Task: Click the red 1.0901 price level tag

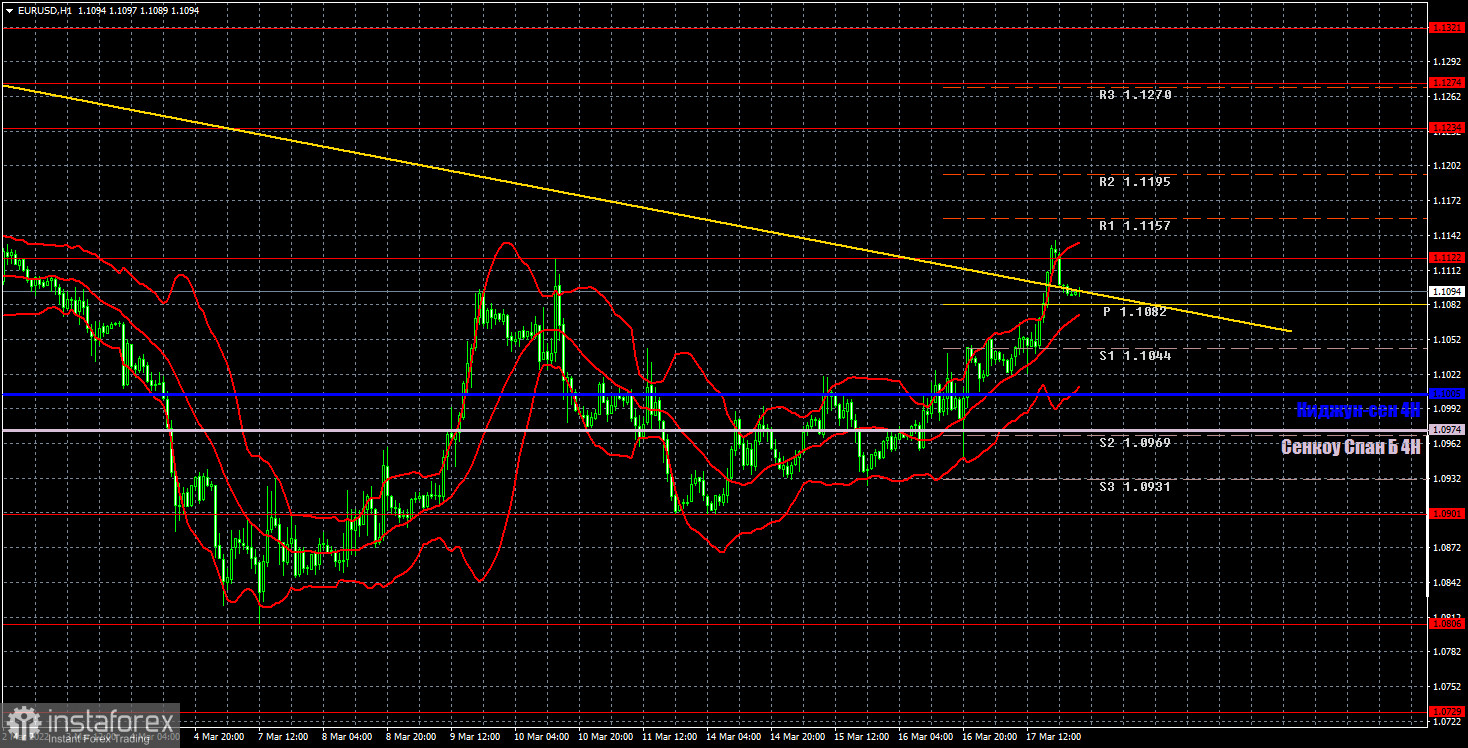Action: coord(1446,513)
